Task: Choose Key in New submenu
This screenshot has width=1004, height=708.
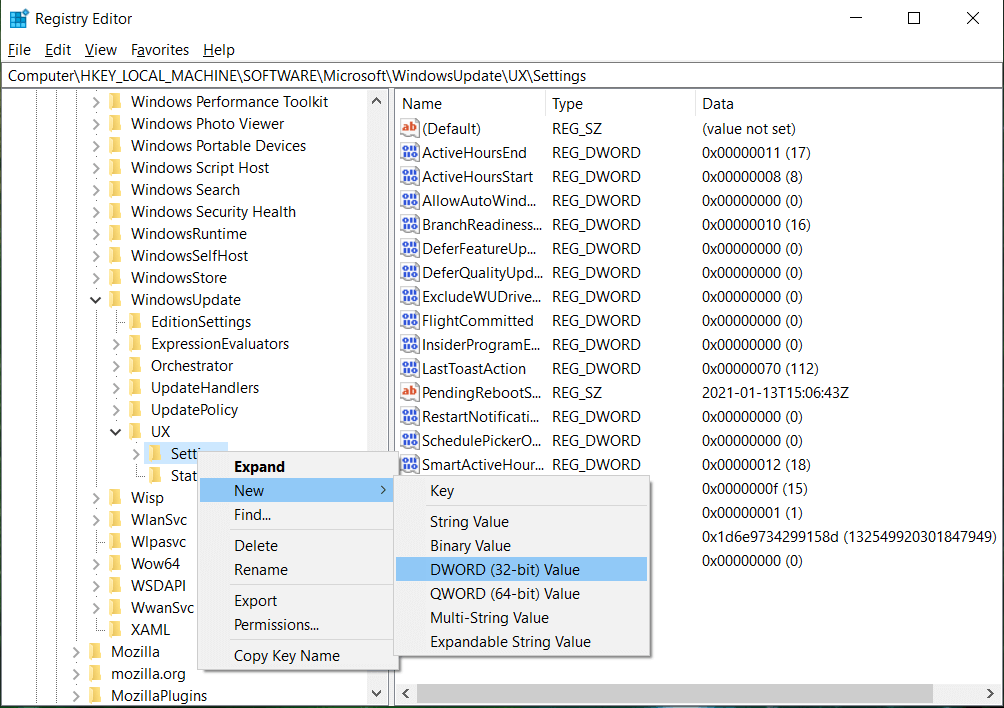Action: pos(521,491)
